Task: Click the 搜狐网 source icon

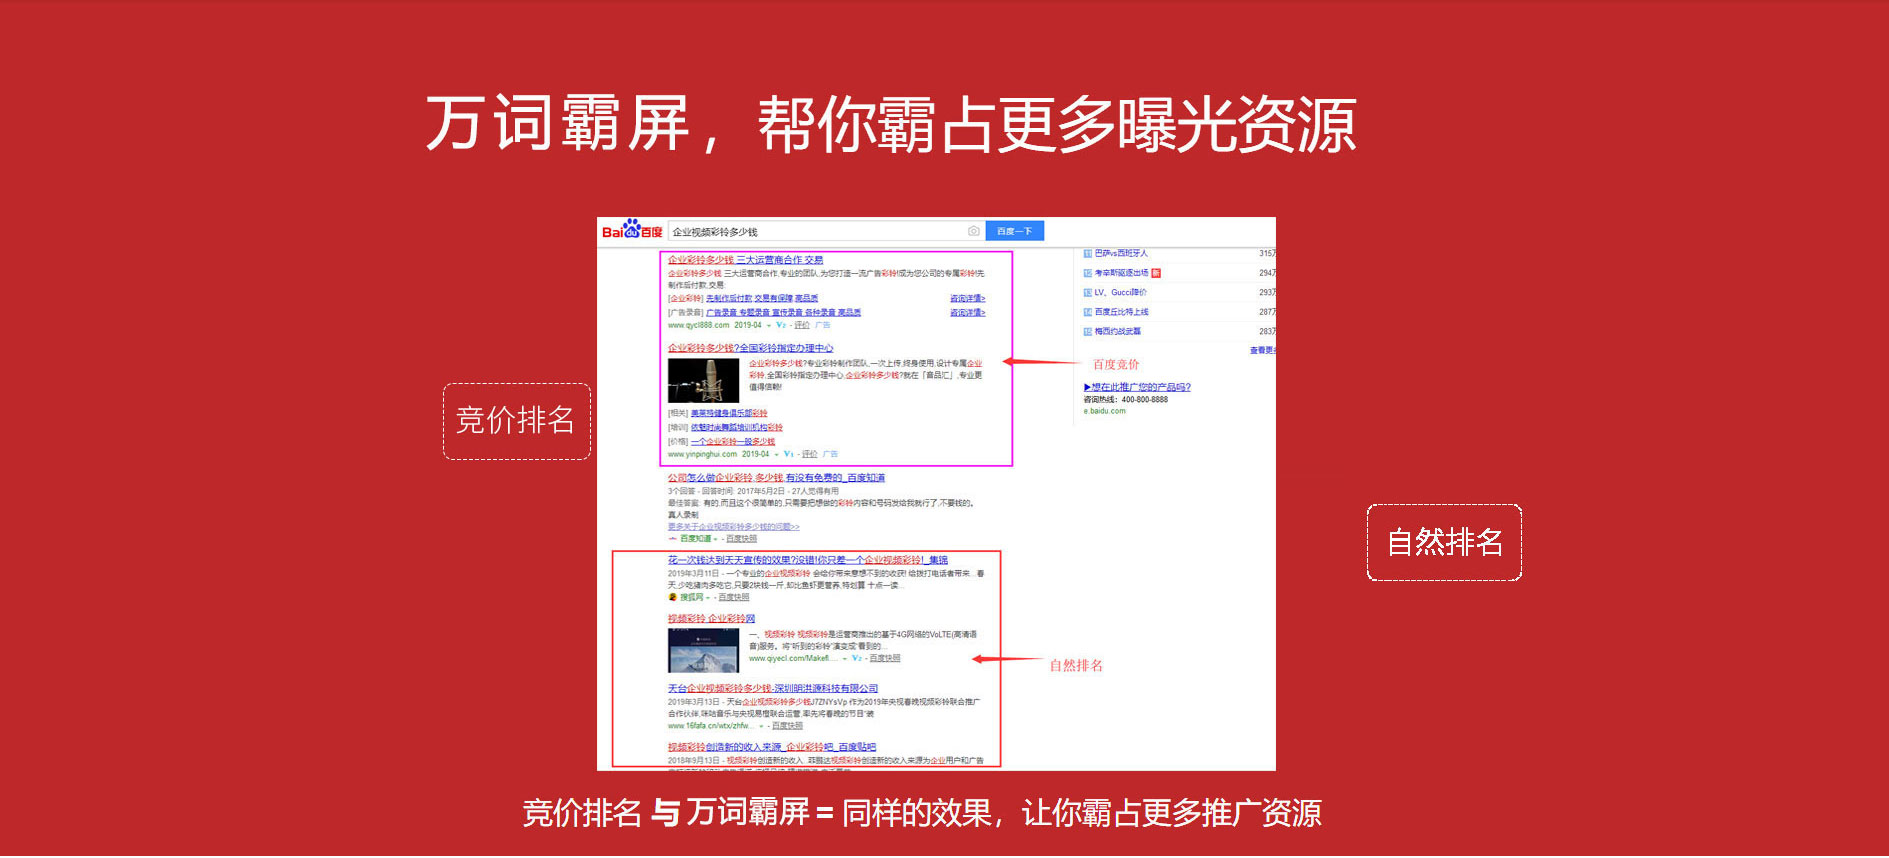Action: [673, 597]
